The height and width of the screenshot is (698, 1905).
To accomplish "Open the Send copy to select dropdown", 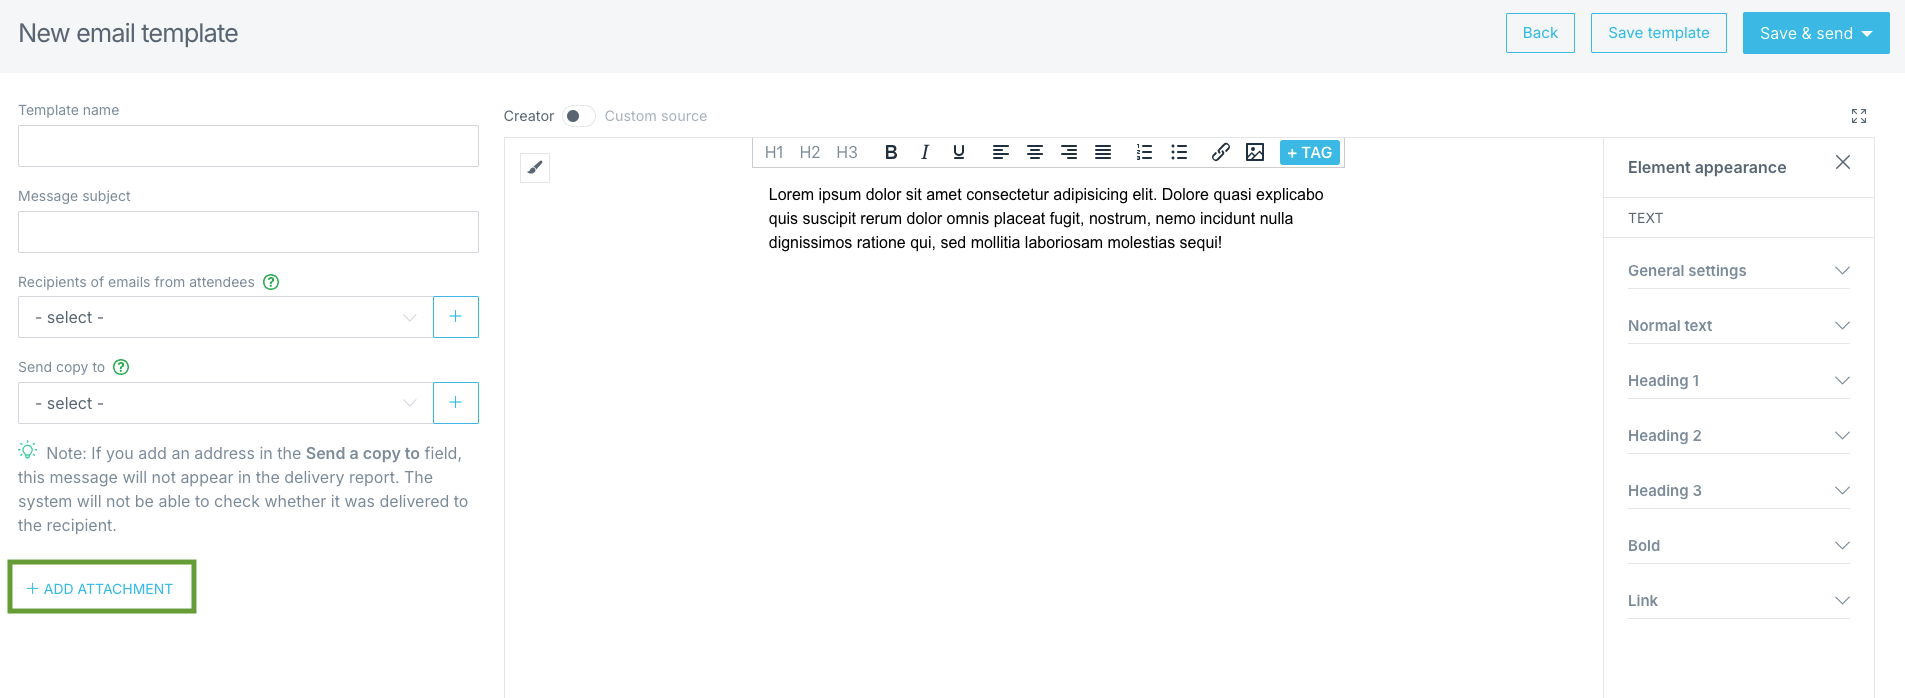I will pos(225,403).
